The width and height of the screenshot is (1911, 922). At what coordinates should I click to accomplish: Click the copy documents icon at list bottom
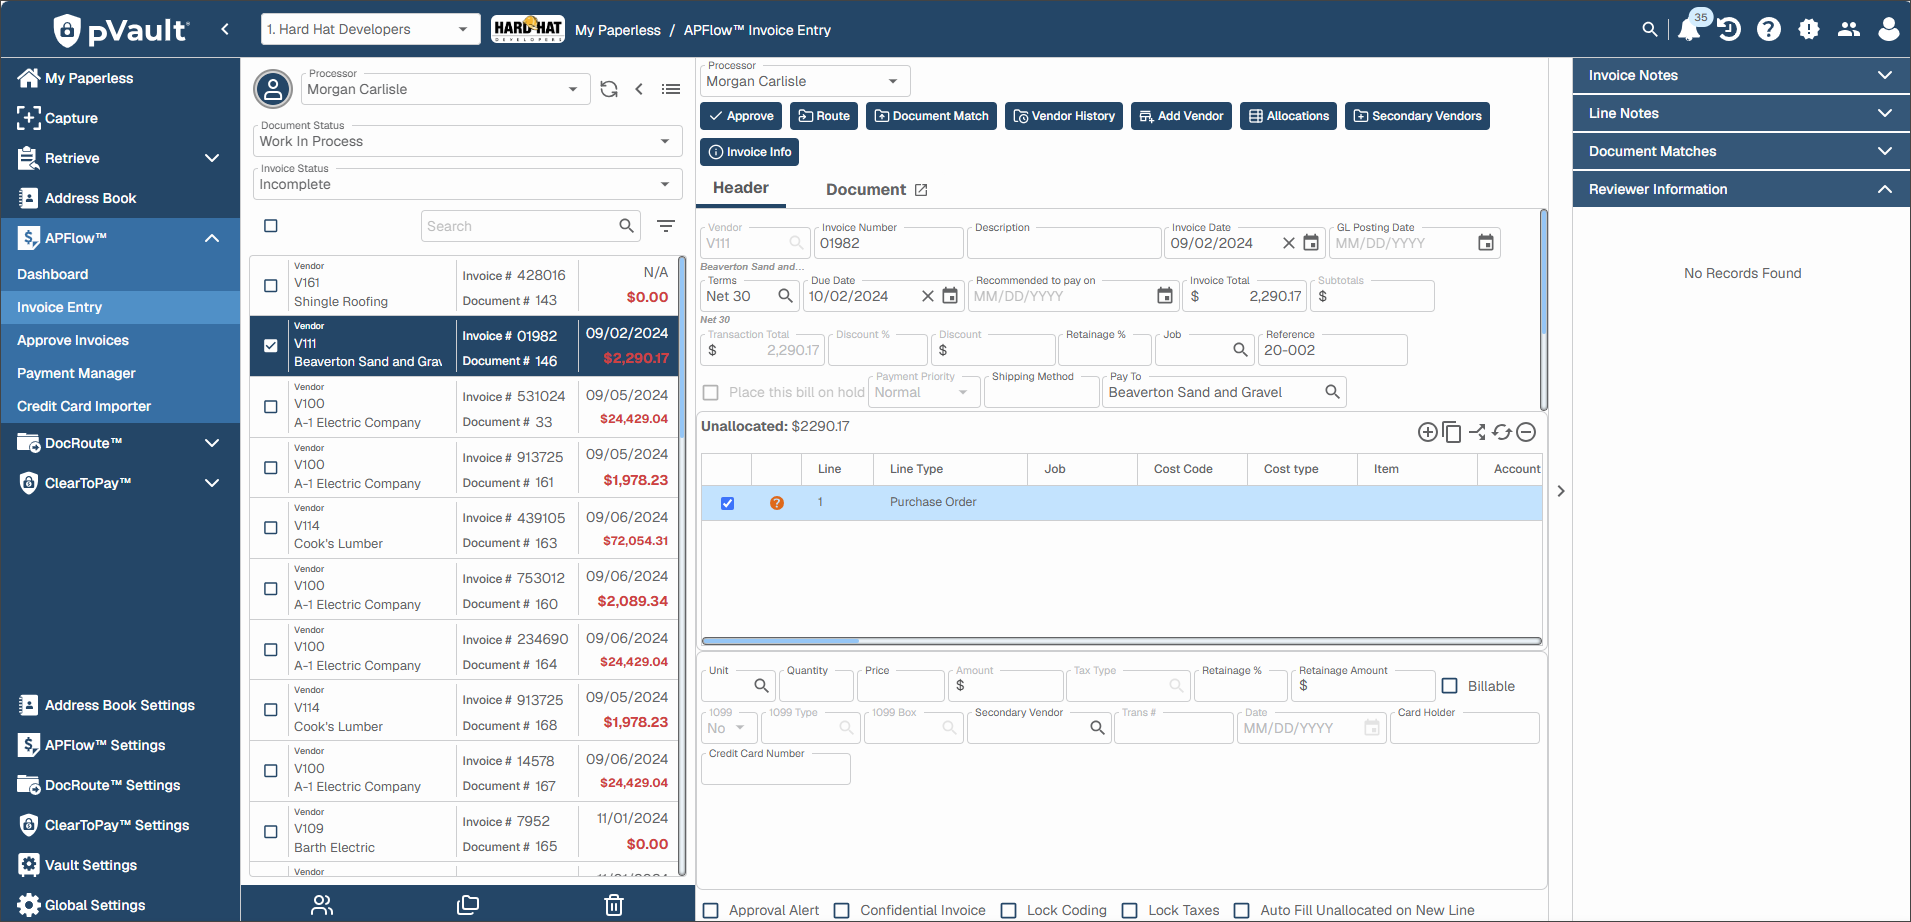[468, 905]
